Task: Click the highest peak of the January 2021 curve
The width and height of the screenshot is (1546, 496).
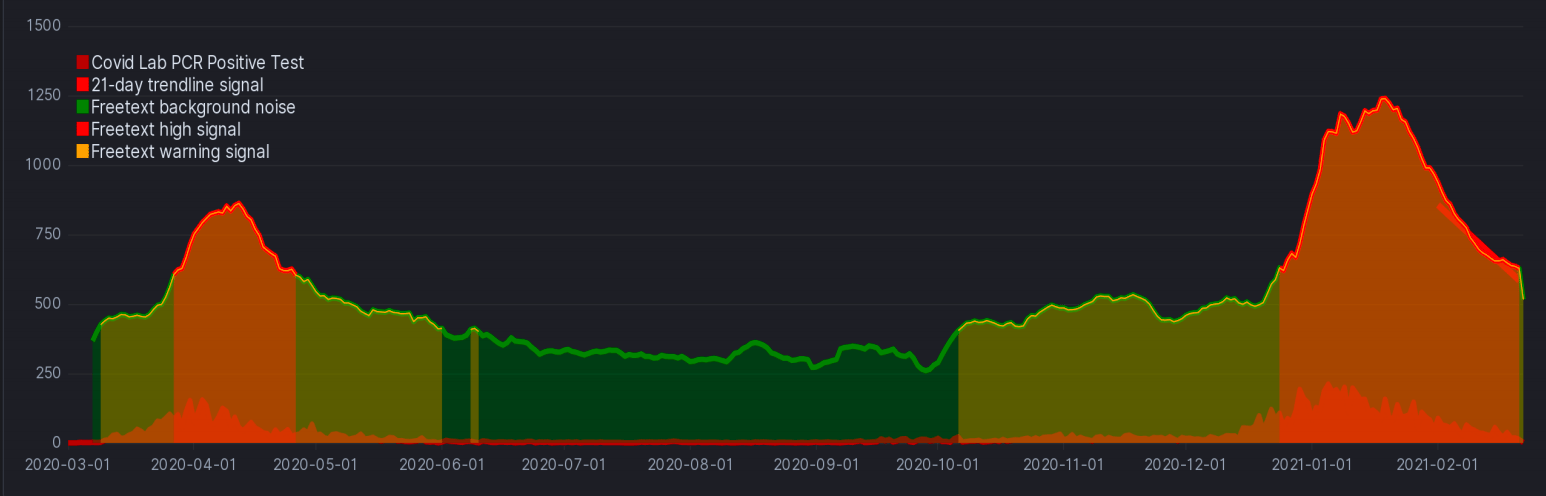Action: coord(1383,98)
